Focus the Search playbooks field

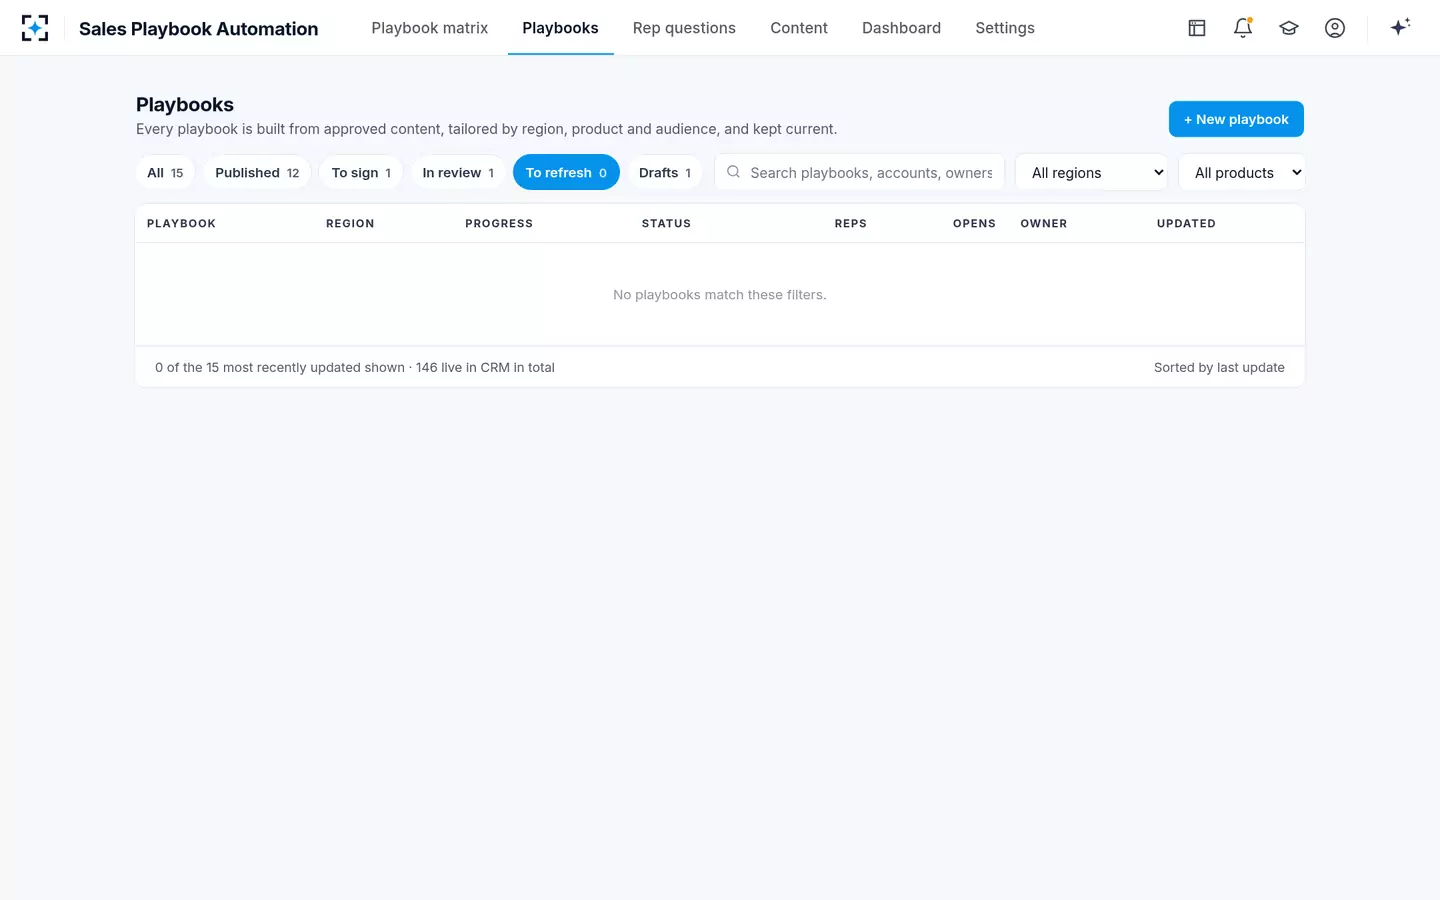[860, 172]
